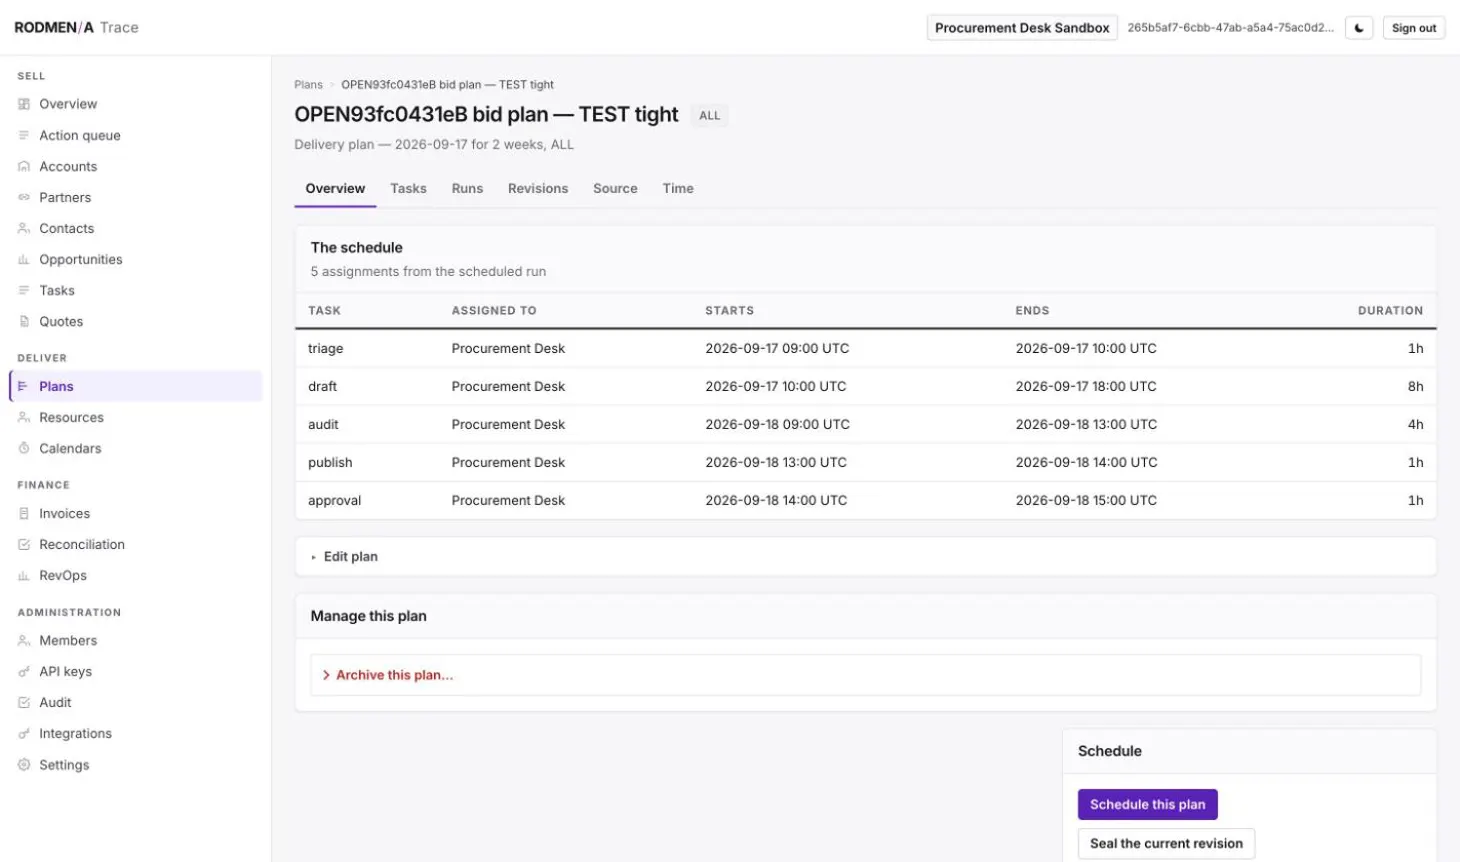Click the 8h duration value
Screen dimensions: 1460x862
[1415, 386]
